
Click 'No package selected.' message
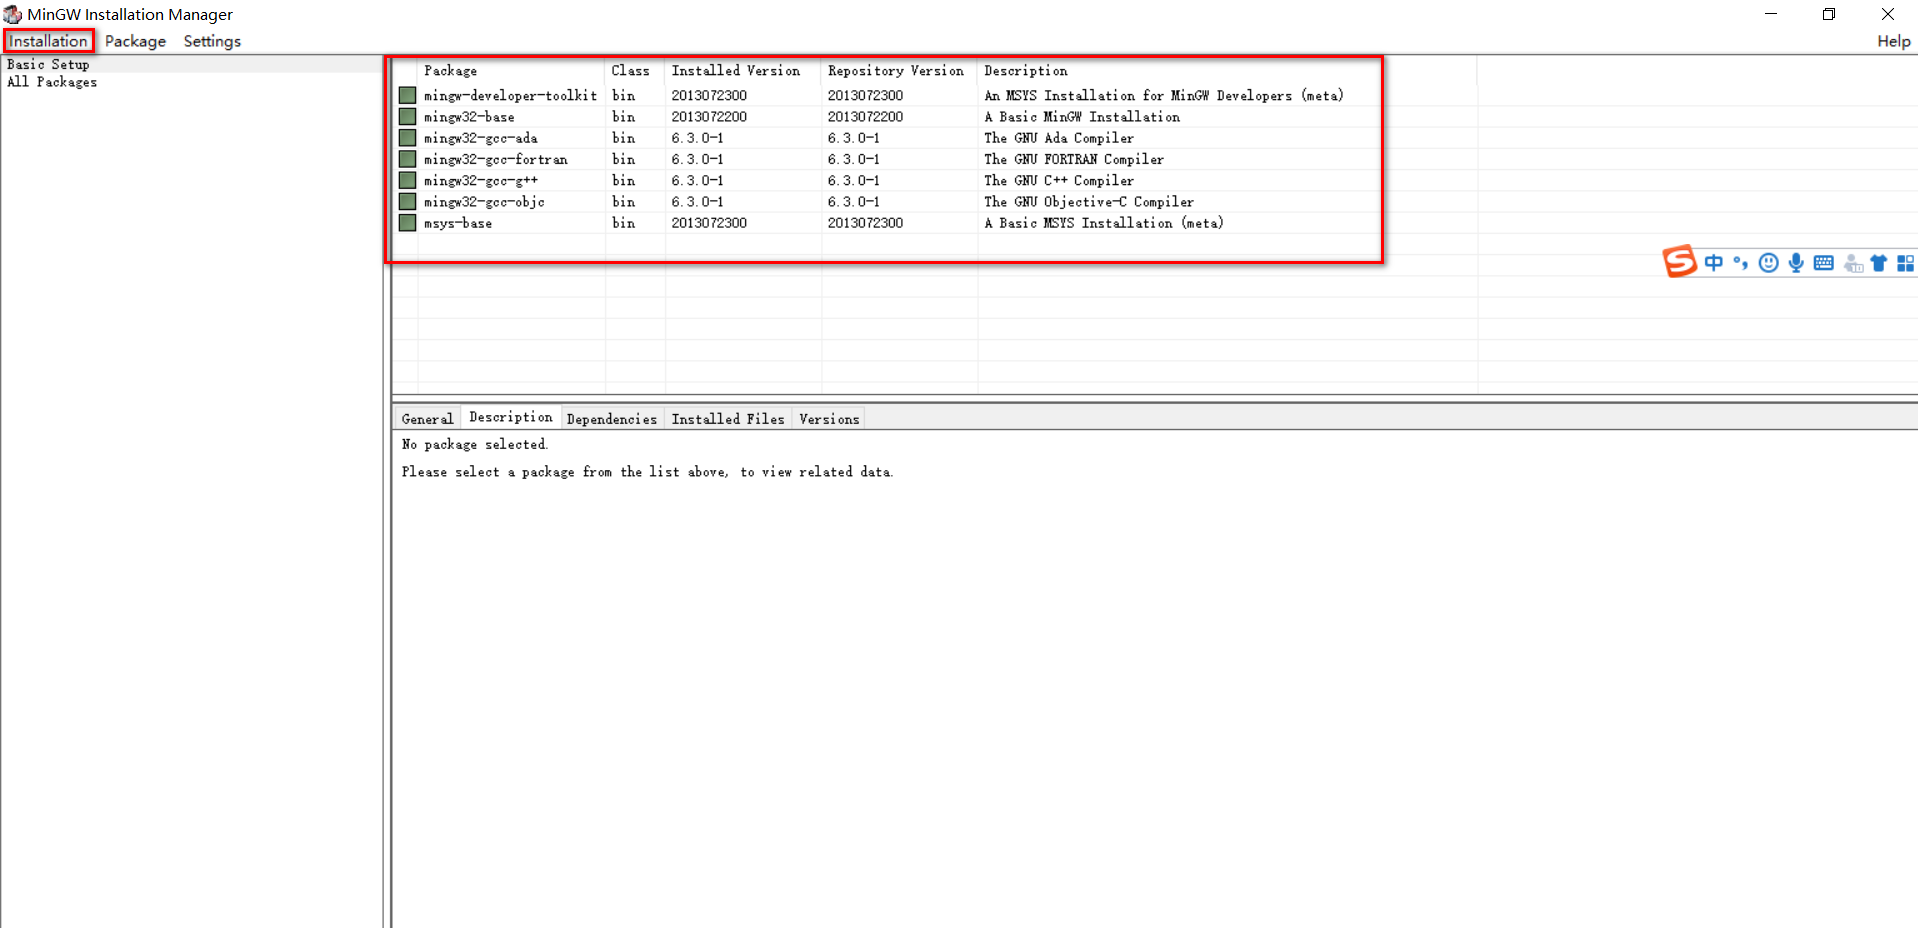click(475, 444)
